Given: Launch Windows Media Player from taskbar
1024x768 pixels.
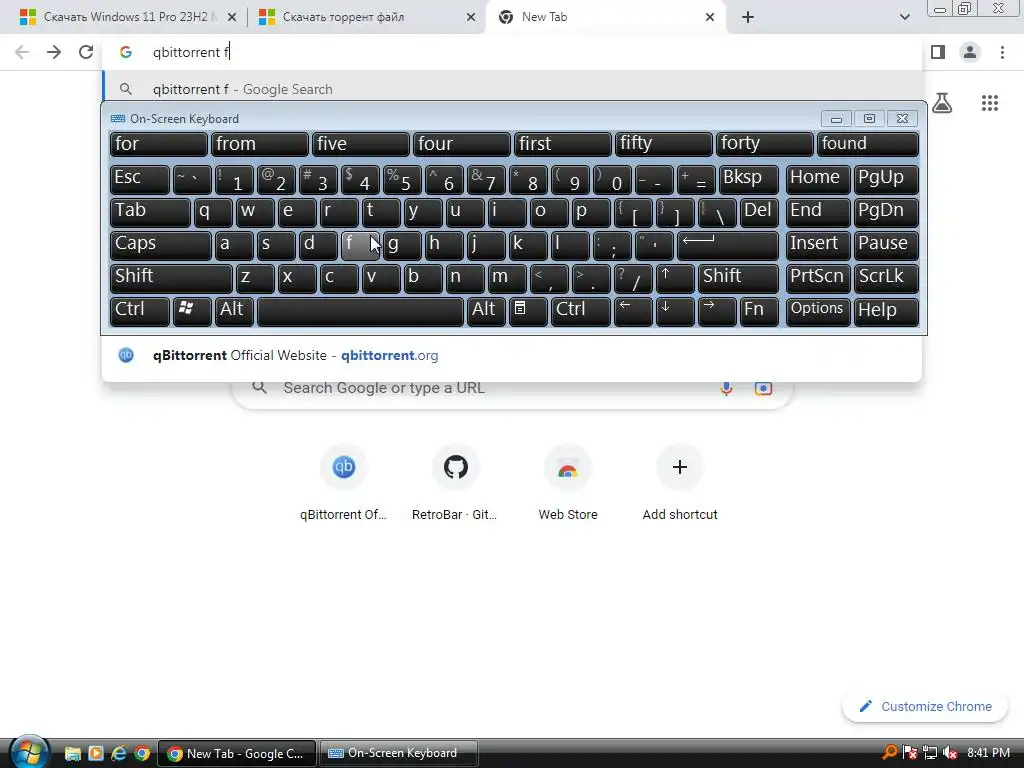Looking at the screenshot, I should (x=95, y=753).
